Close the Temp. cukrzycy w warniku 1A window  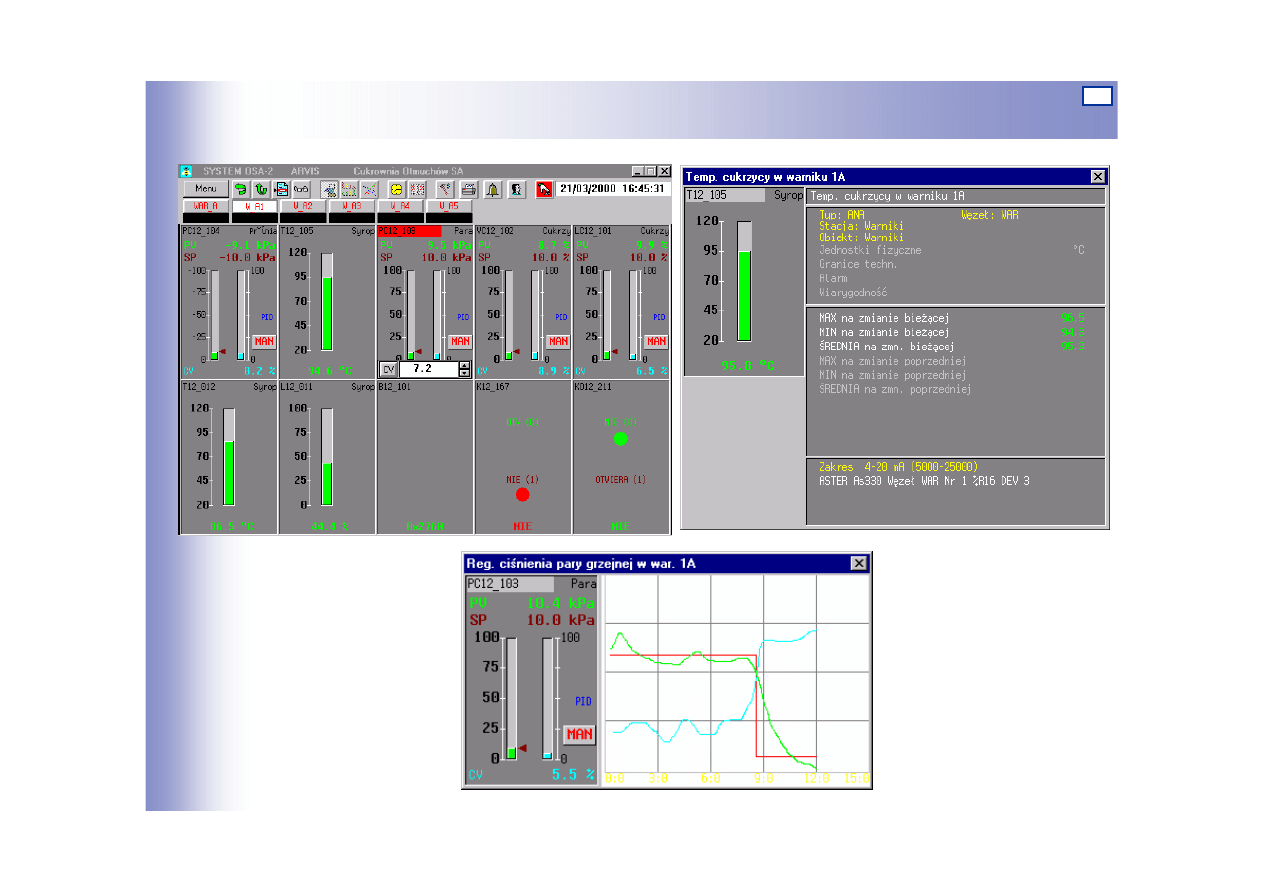pyautogui.click(x=1097, y=176)
